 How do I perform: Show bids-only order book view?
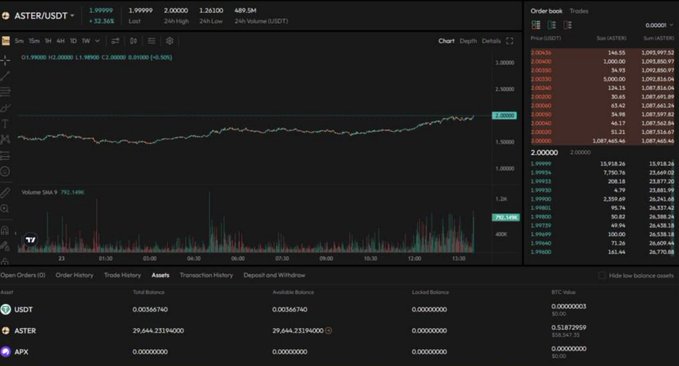point(552,25)
